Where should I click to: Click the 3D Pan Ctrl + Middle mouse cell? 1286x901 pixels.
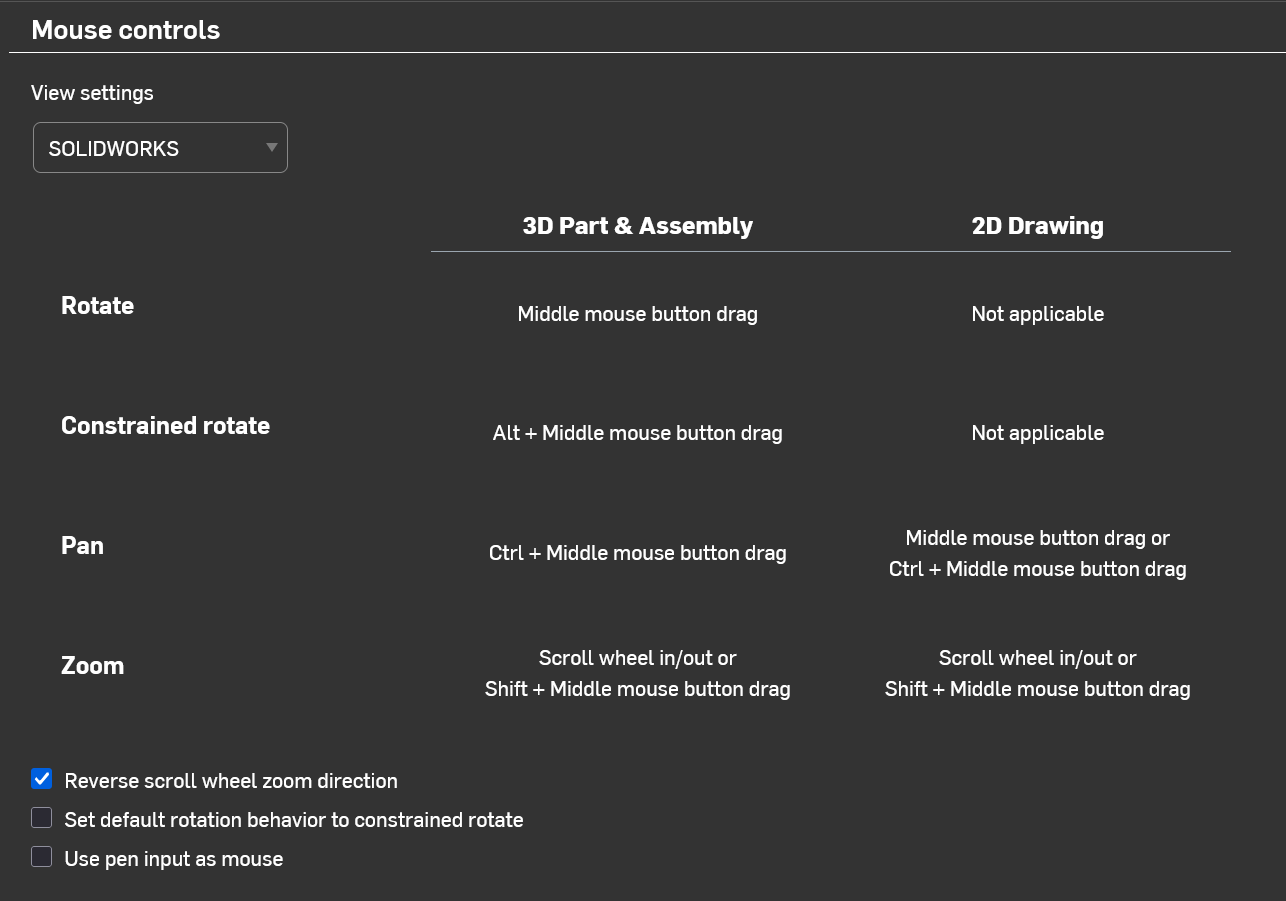637,553
